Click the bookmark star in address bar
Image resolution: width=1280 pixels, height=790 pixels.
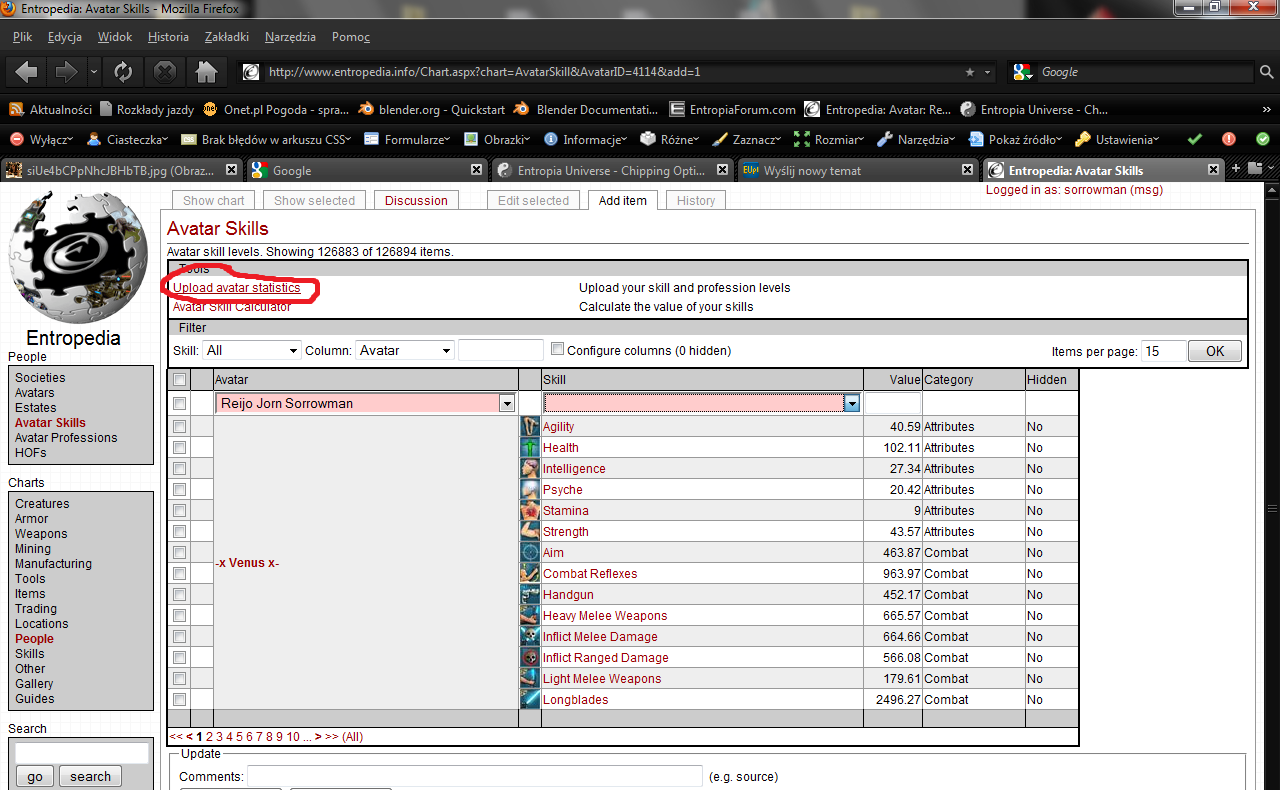point(969,72)
